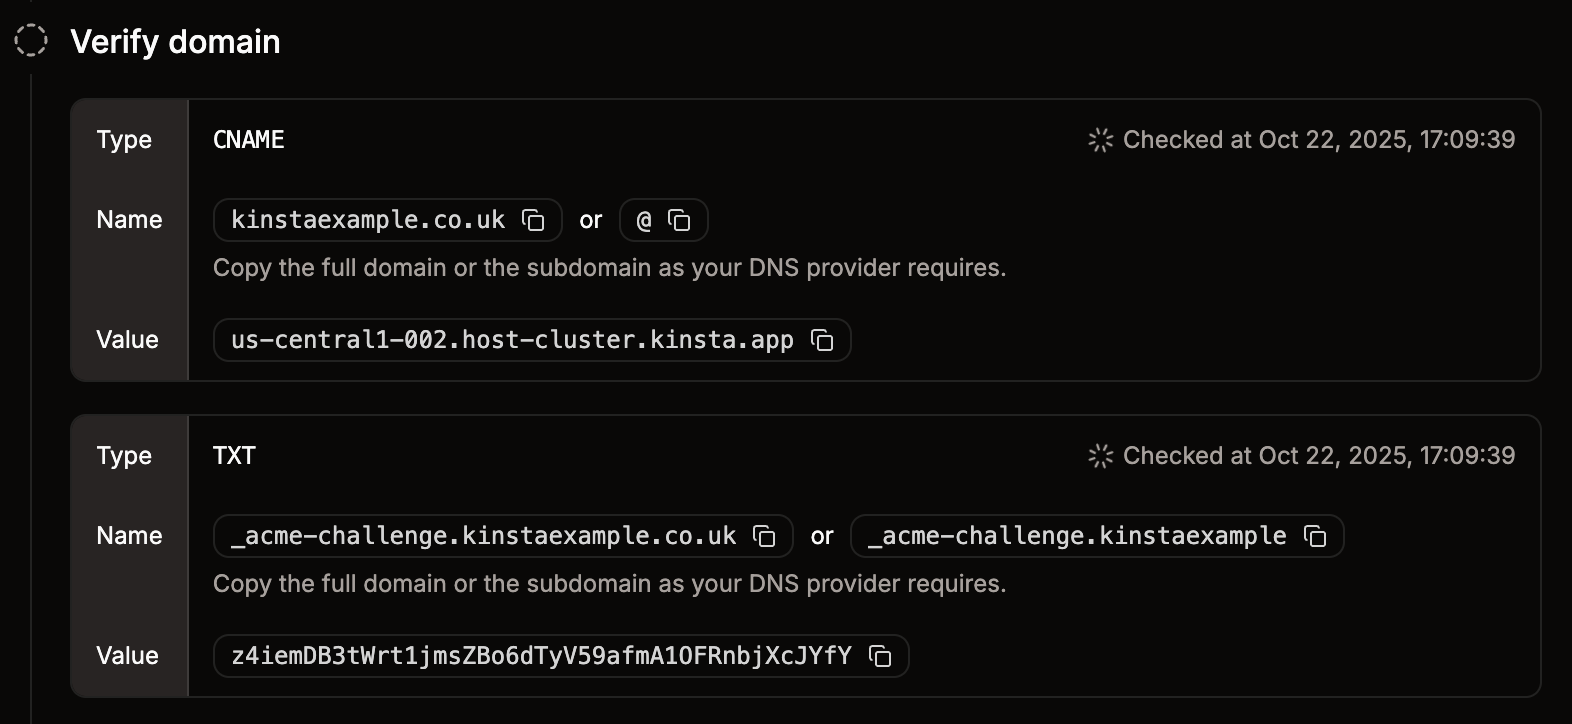This screenshot has width=1572, height=724.
Task: Copy the _acme-challenge.kinstaexample.co.uk TXT name
Action: pos(765,536)
